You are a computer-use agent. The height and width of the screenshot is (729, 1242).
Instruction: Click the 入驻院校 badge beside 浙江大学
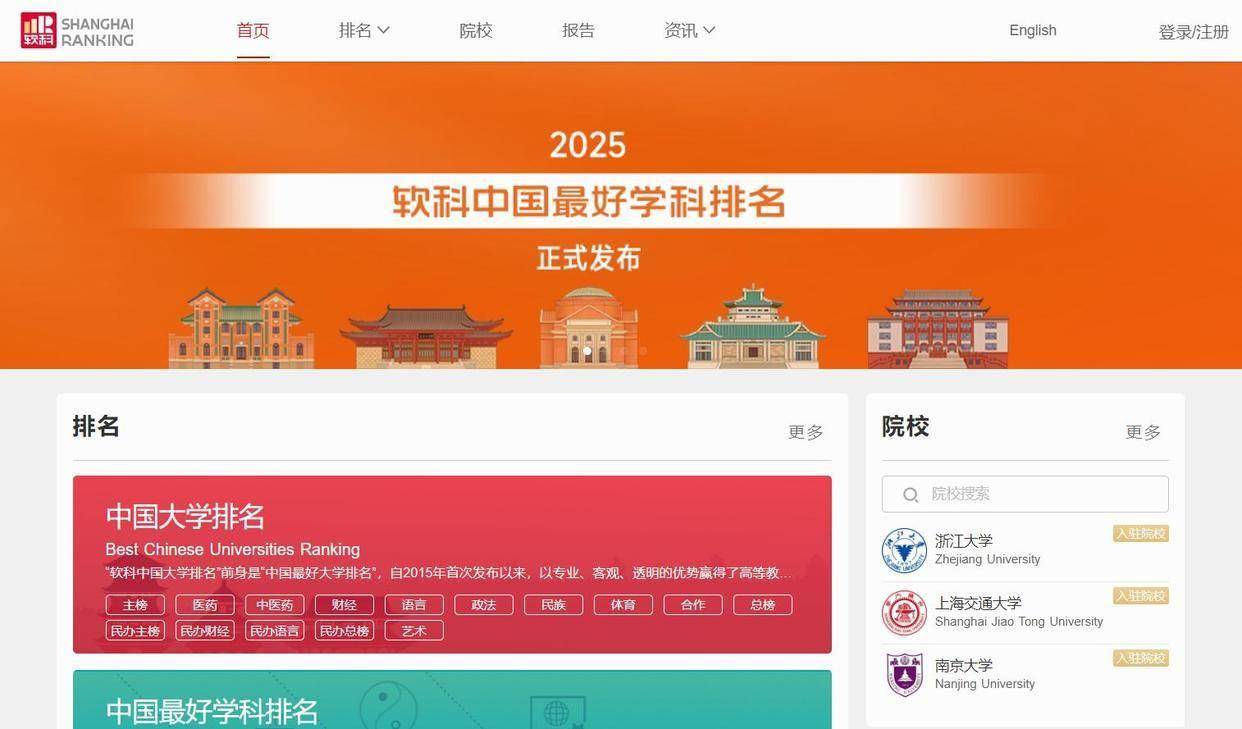pyautogui.click(x=1140, y=534)
